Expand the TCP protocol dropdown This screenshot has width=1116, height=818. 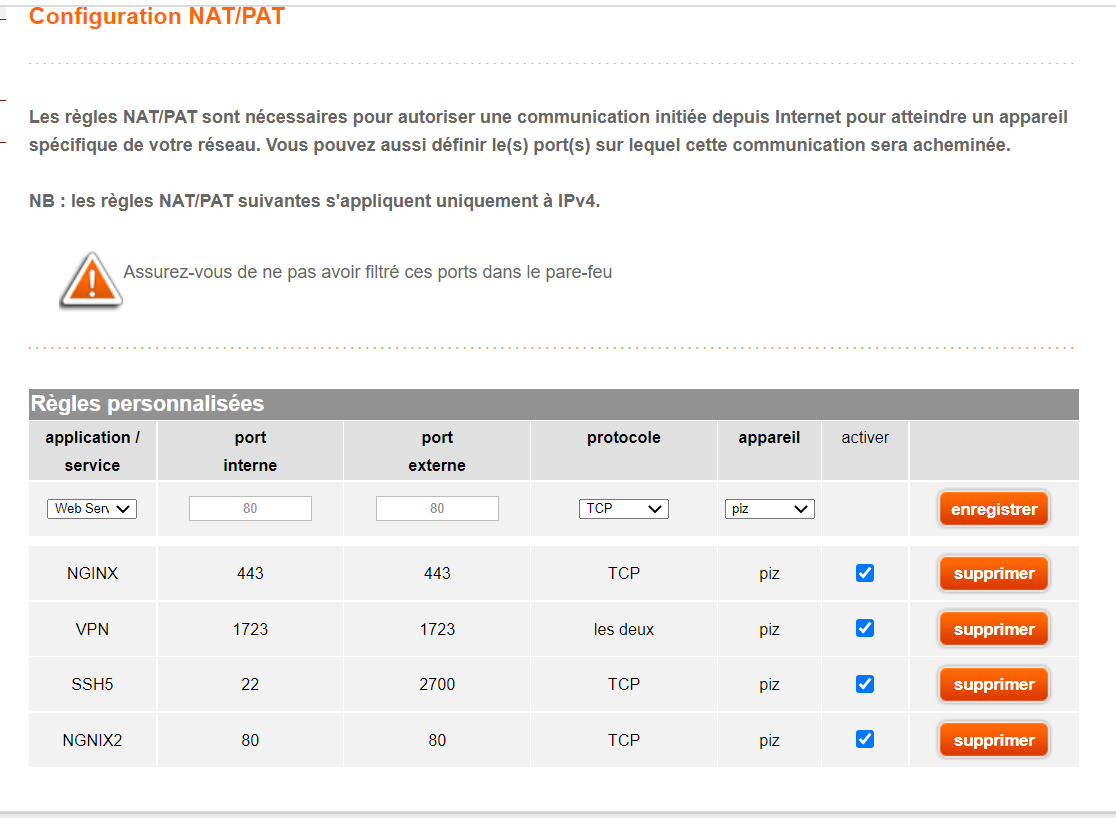point(623,509)
